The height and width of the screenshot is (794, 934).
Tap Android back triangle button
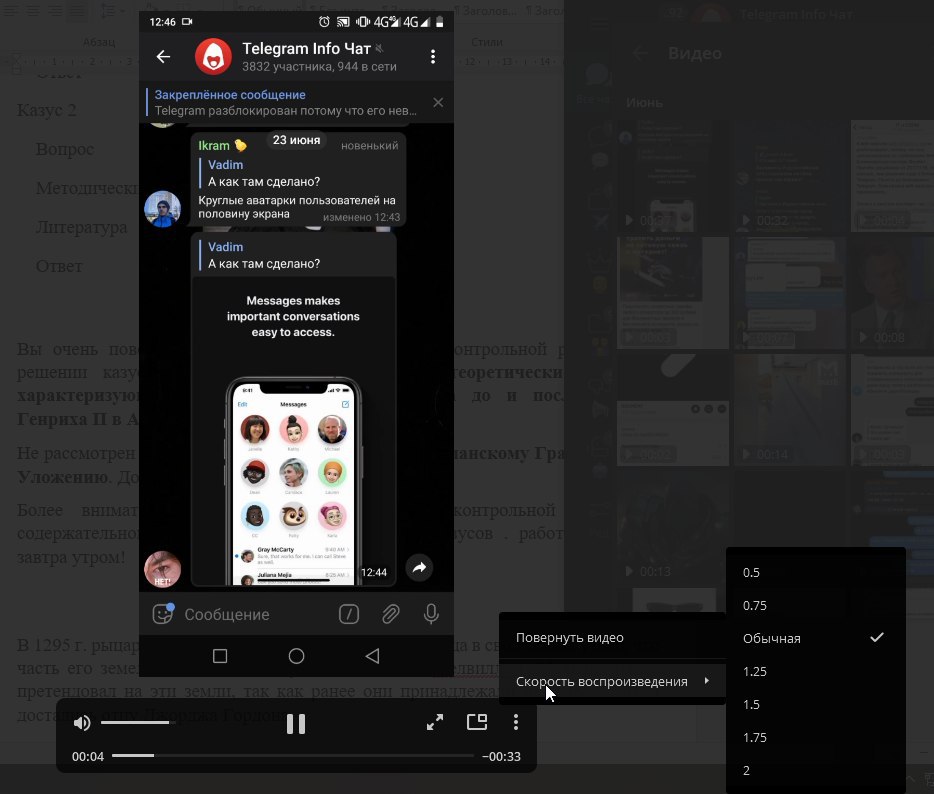coord(372,656)
